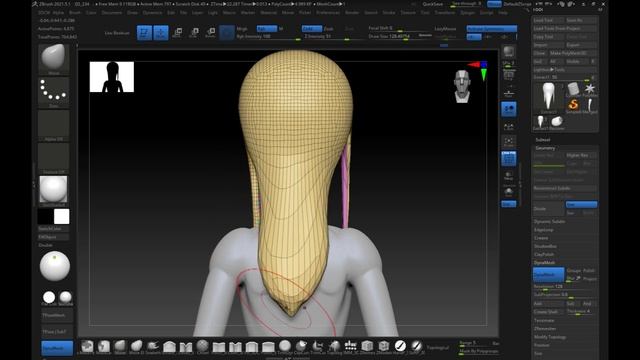Toggle PolyF wireframe display button

coord(509,158)
